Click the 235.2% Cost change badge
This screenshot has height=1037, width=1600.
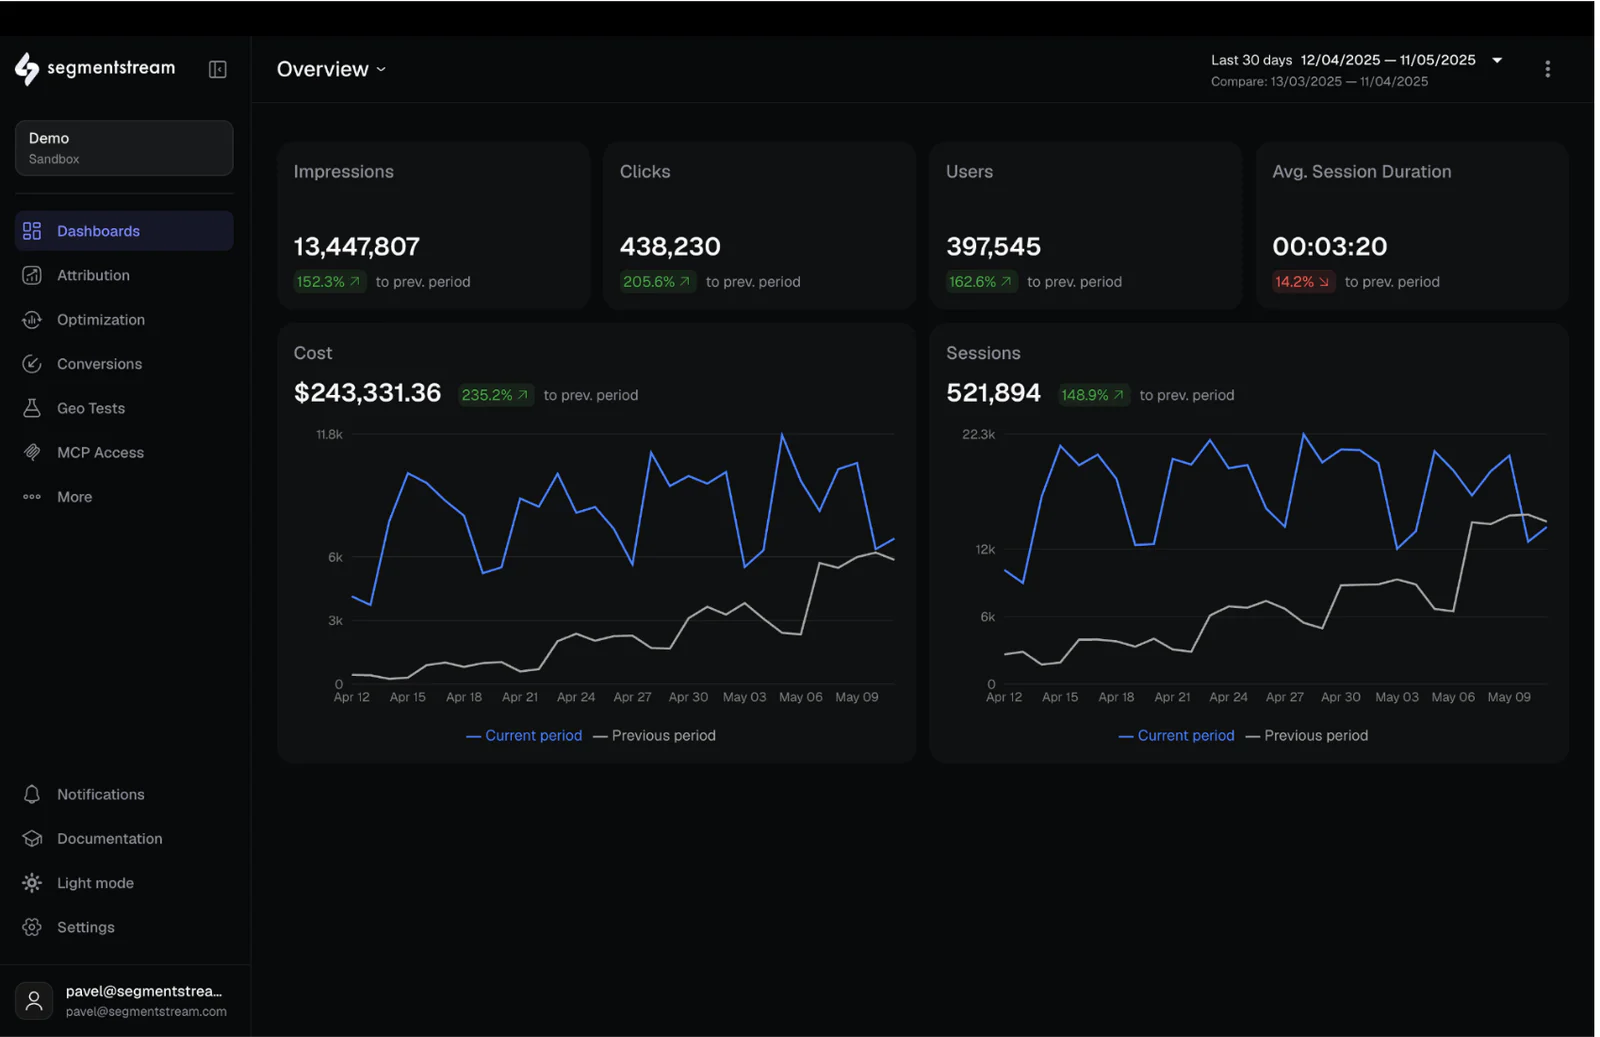(x=495, y=395)
